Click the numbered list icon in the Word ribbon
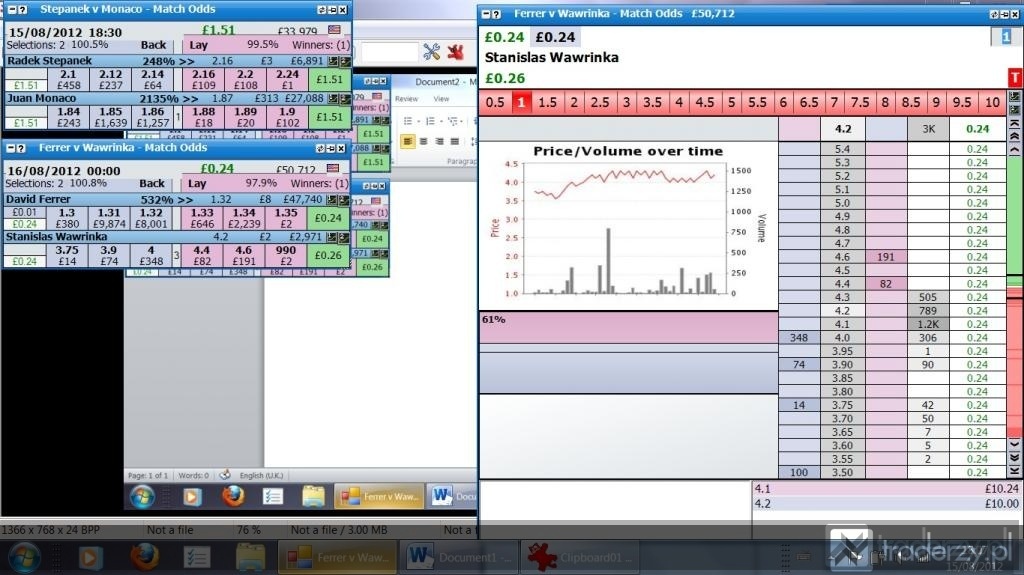The width and height of the screenshot is (1024, 575). pyautogui.click(x=430, y=121)
